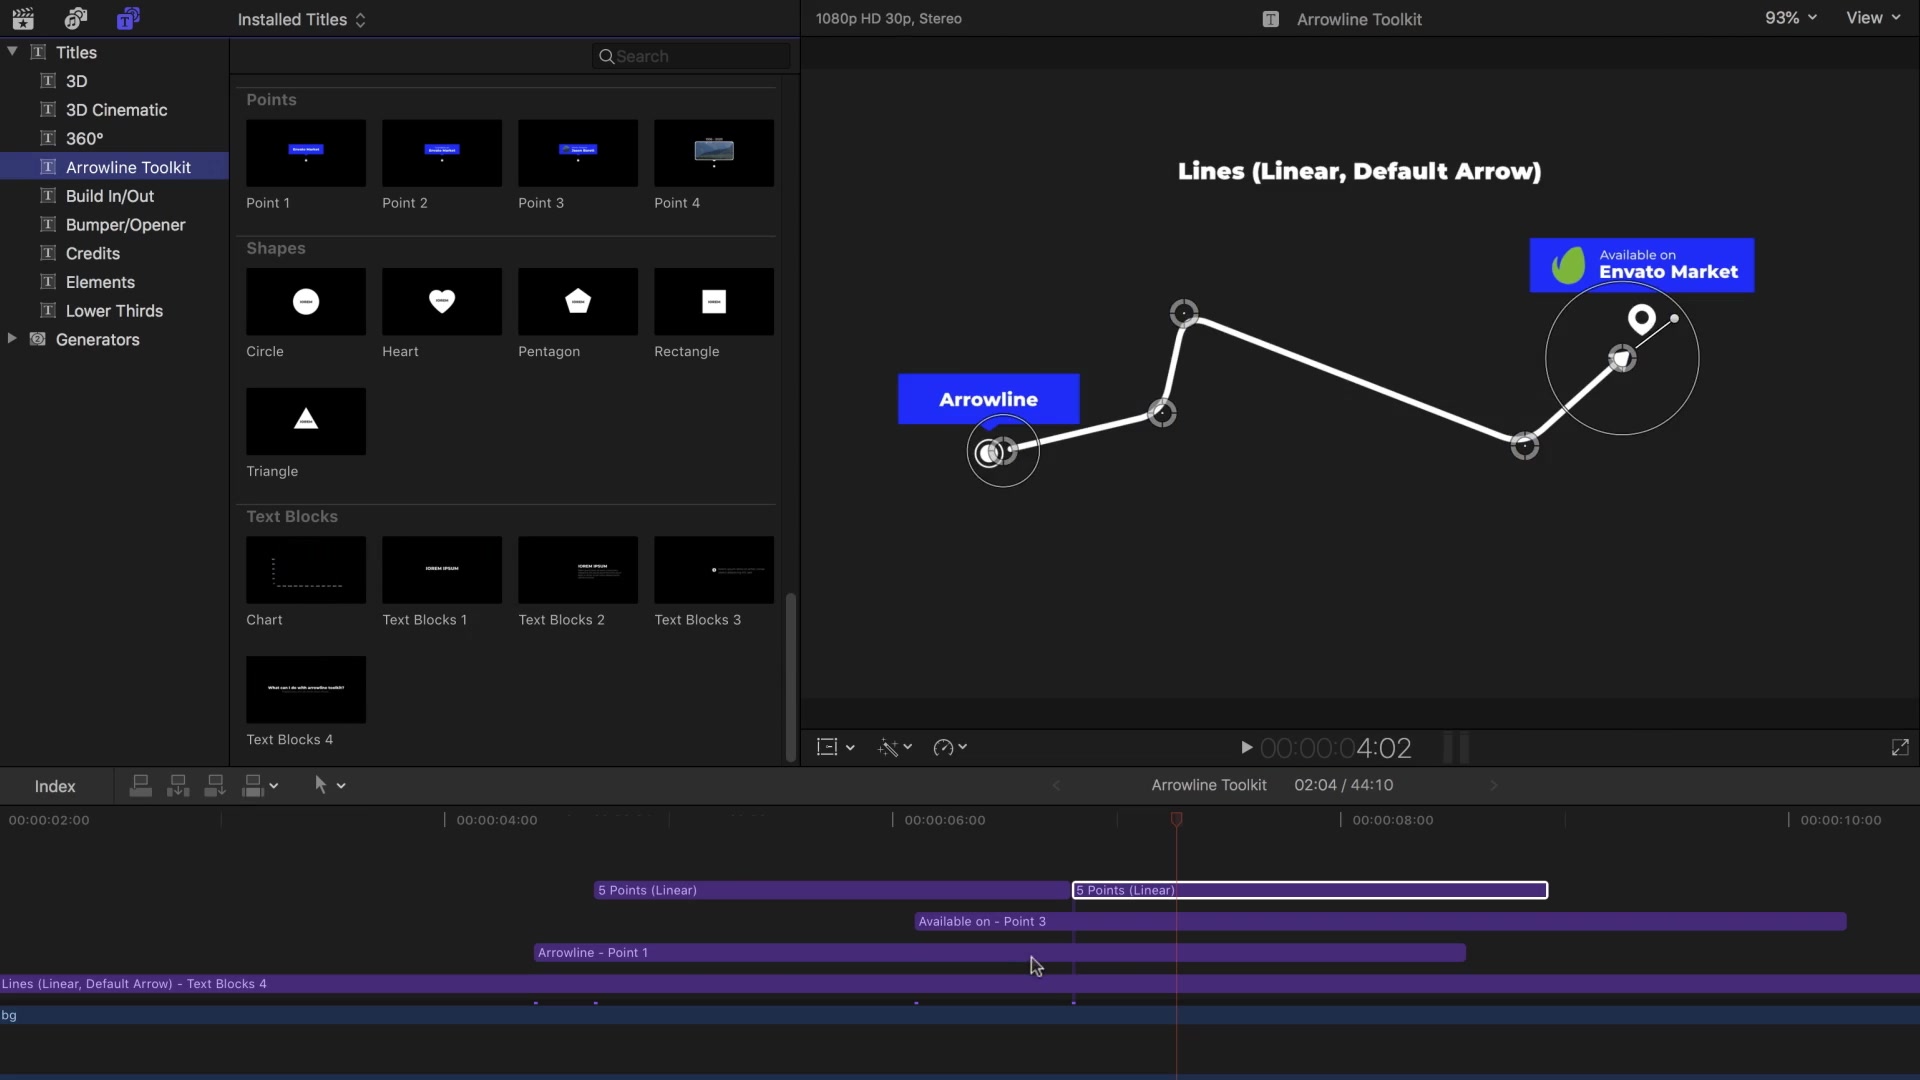Click the Arrowline Toolkit project name in timeline bar
This screenshot has height=1080, width=1920.
(x=1209, y=785)
